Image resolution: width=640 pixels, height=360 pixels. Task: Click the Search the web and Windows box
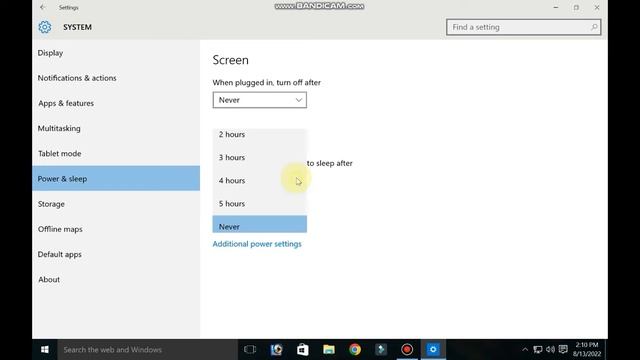tap(147, 350)
